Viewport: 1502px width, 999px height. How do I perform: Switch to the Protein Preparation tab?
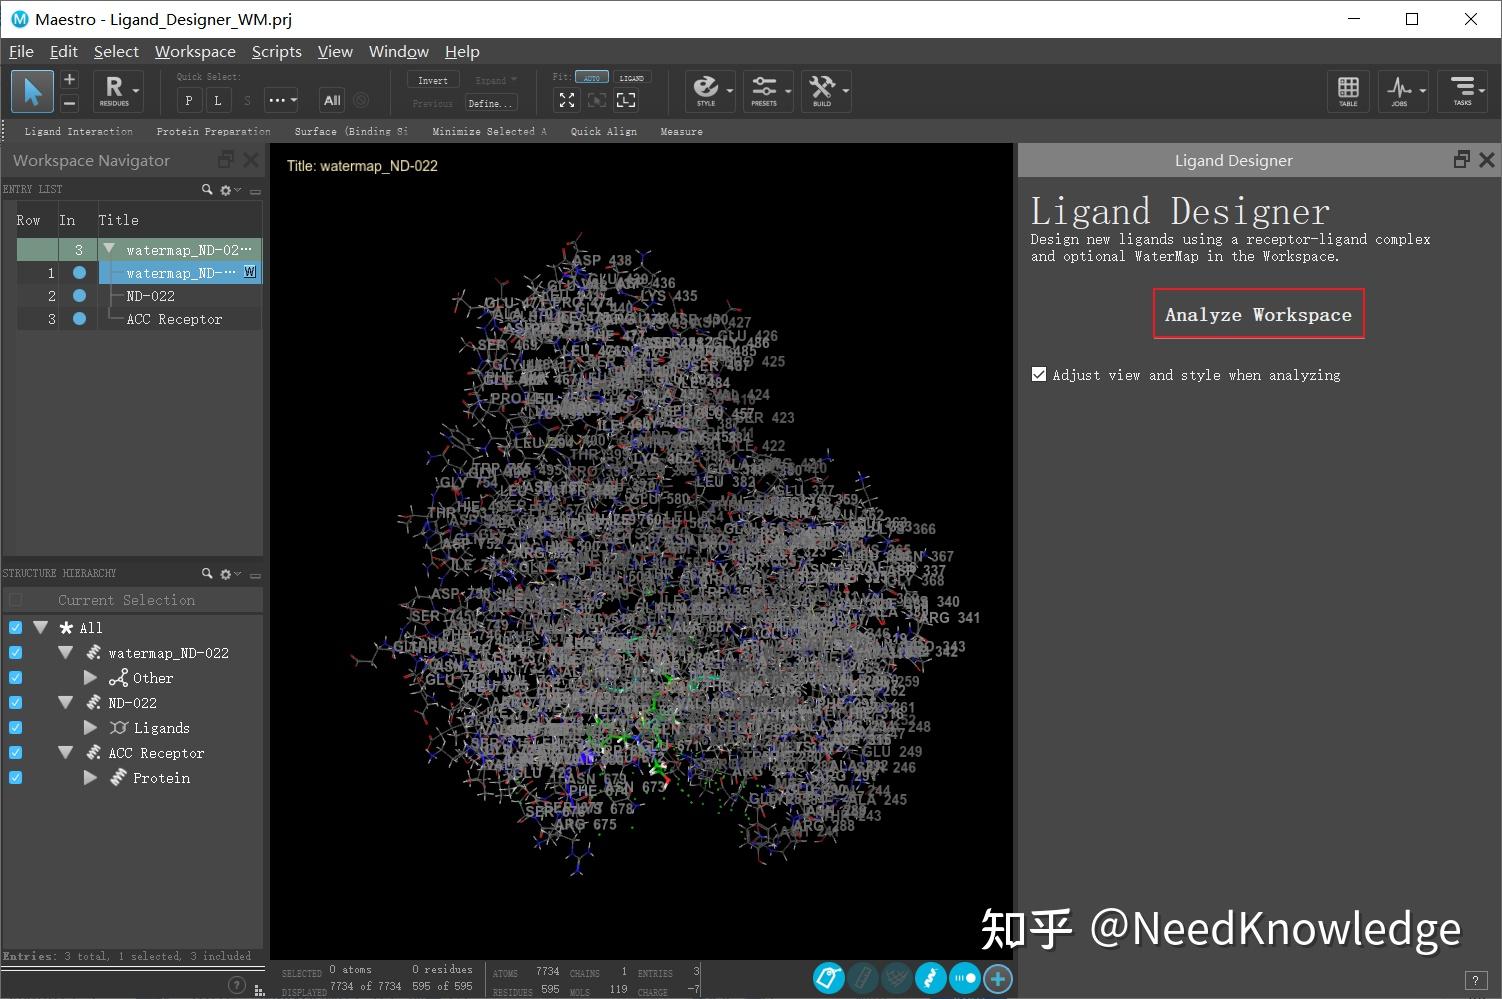point(213,131)
